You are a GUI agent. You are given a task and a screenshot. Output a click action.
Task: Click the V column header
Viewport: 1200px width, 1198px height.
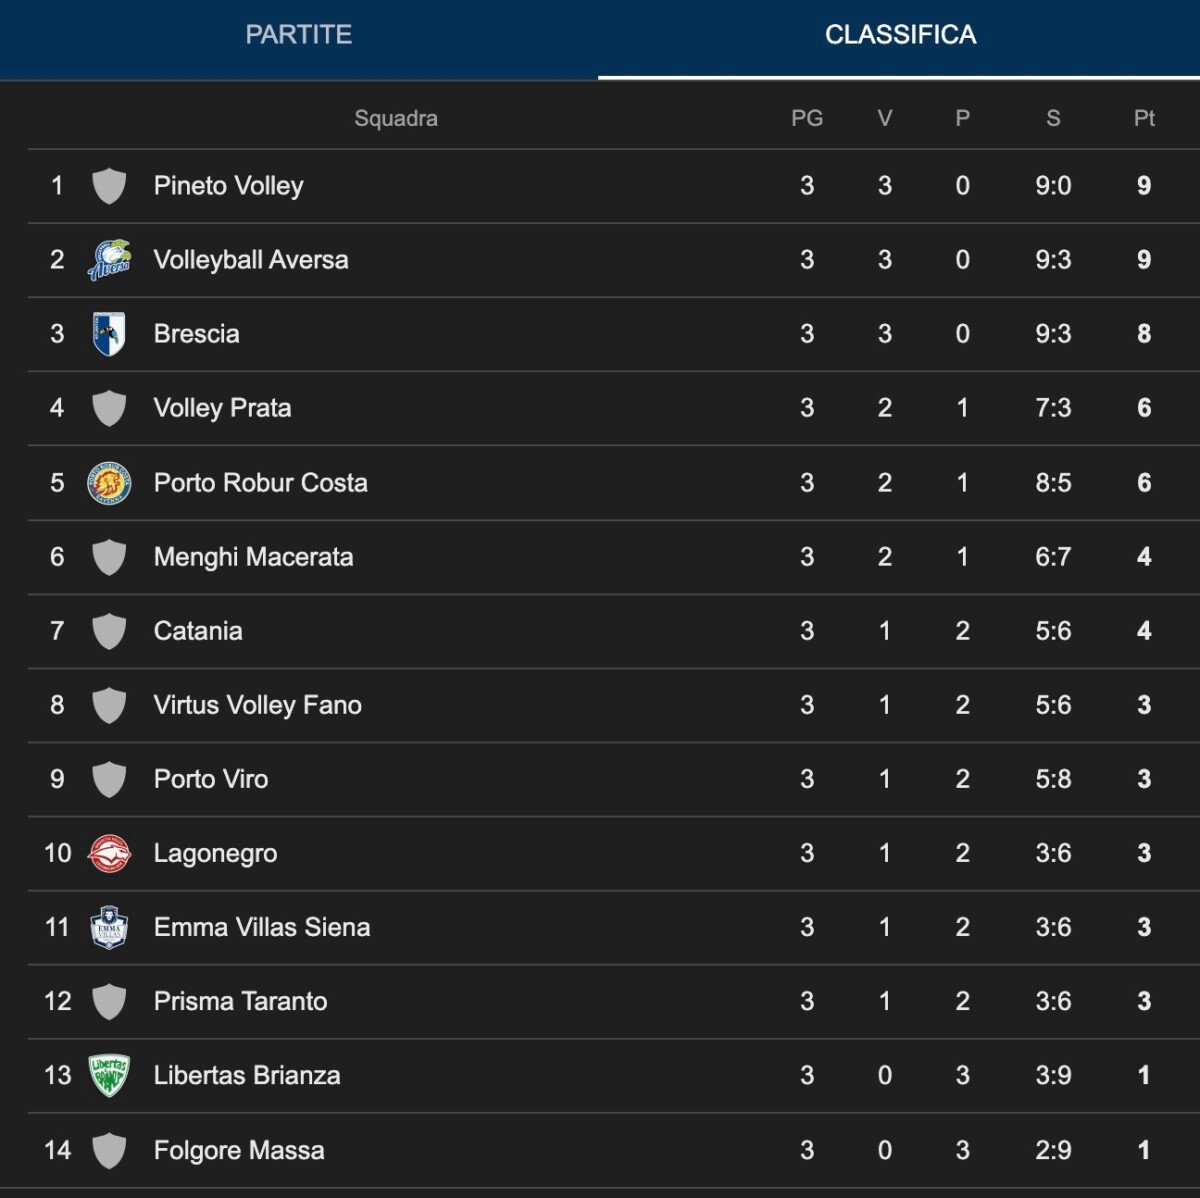click(x=884, y=118)
